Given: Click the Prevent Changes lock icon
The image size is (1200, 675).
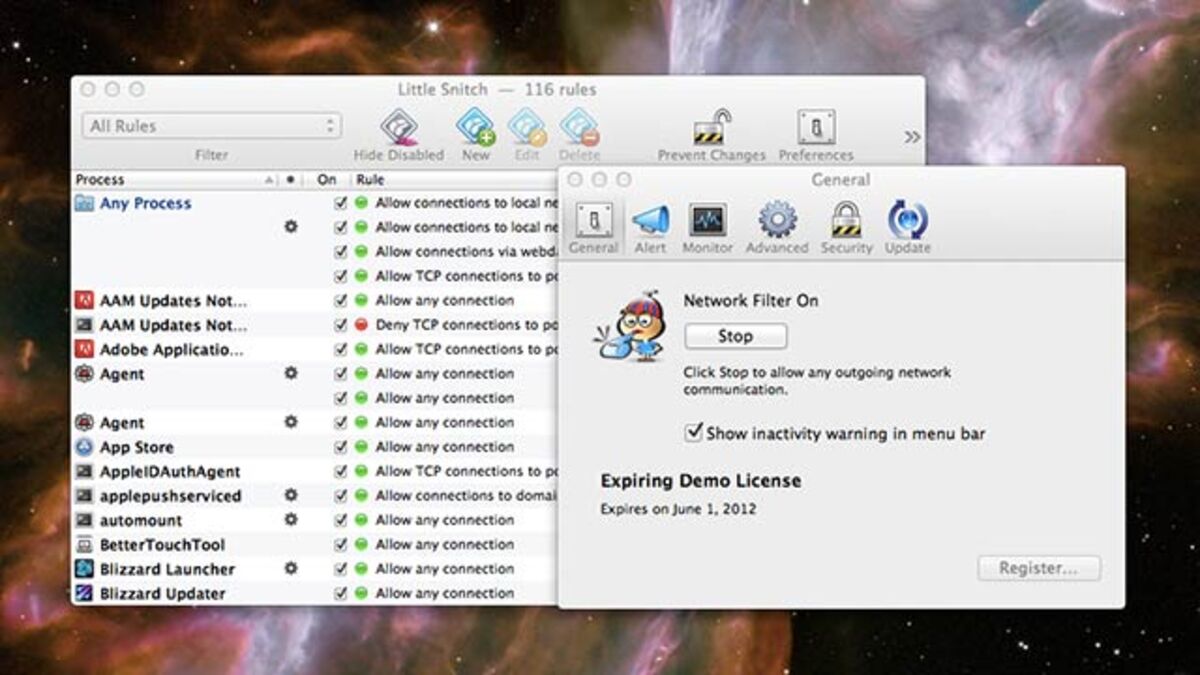Looking at the screenshot, I should [711, 129].
